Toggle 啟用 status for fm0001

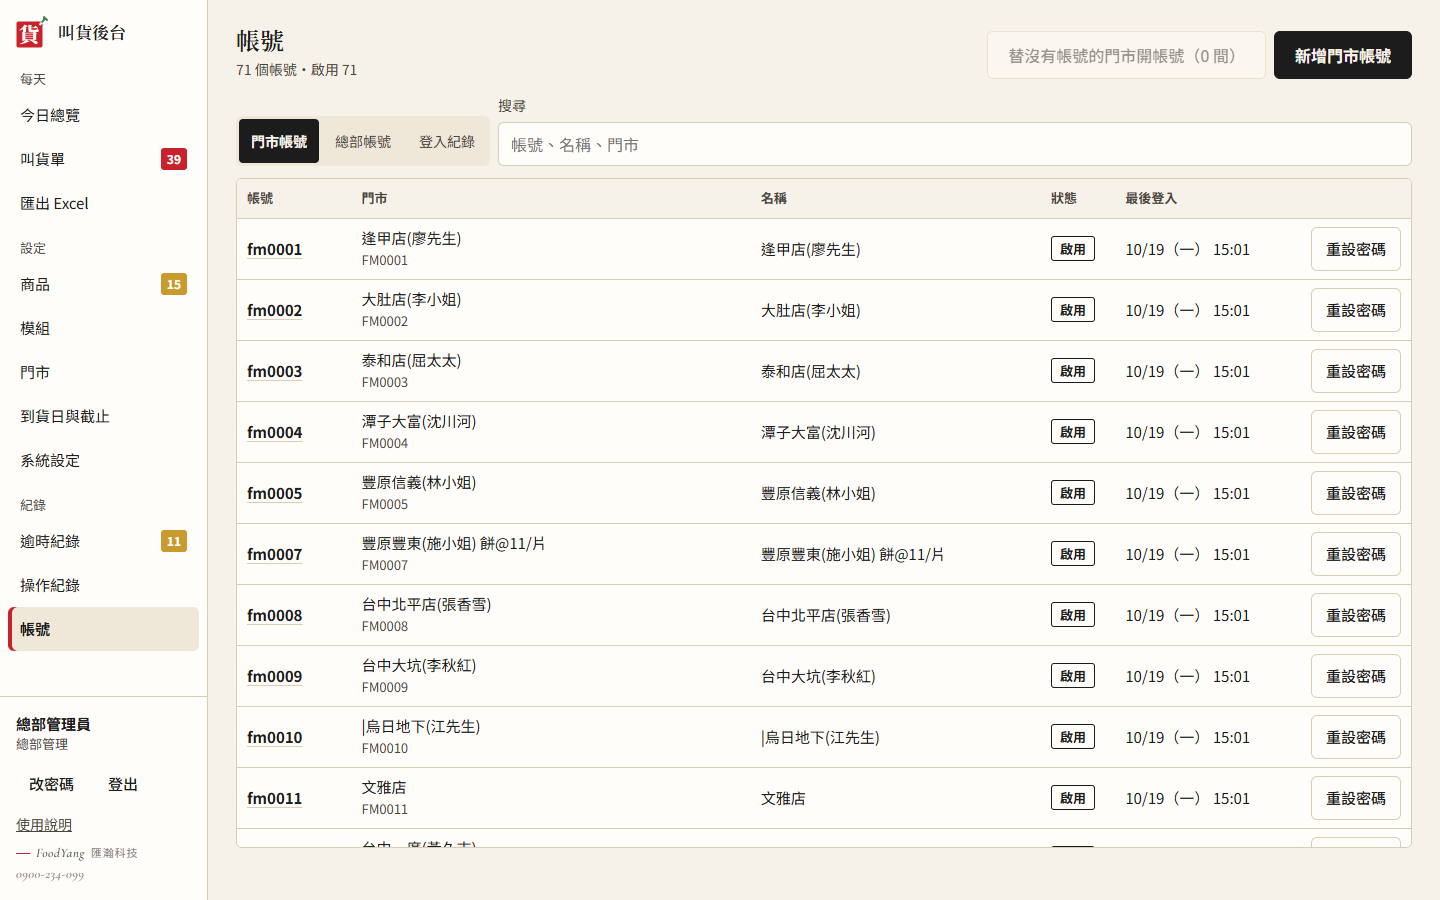point(1073,249)
